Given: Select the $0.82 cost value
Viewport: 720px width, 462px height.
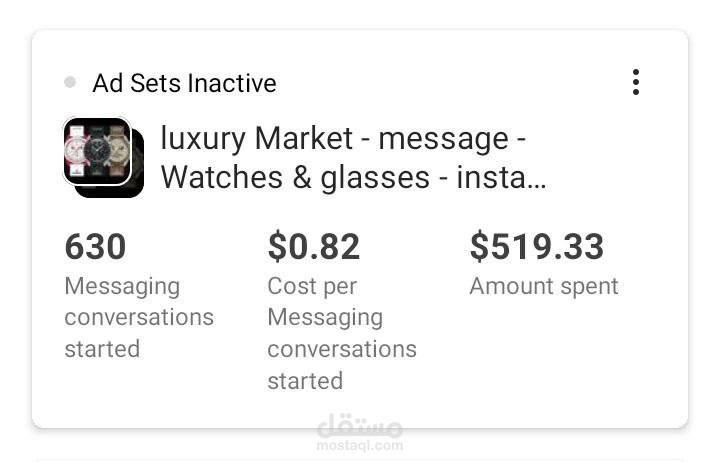Looking at the screenshot, I should pos(313,246).
